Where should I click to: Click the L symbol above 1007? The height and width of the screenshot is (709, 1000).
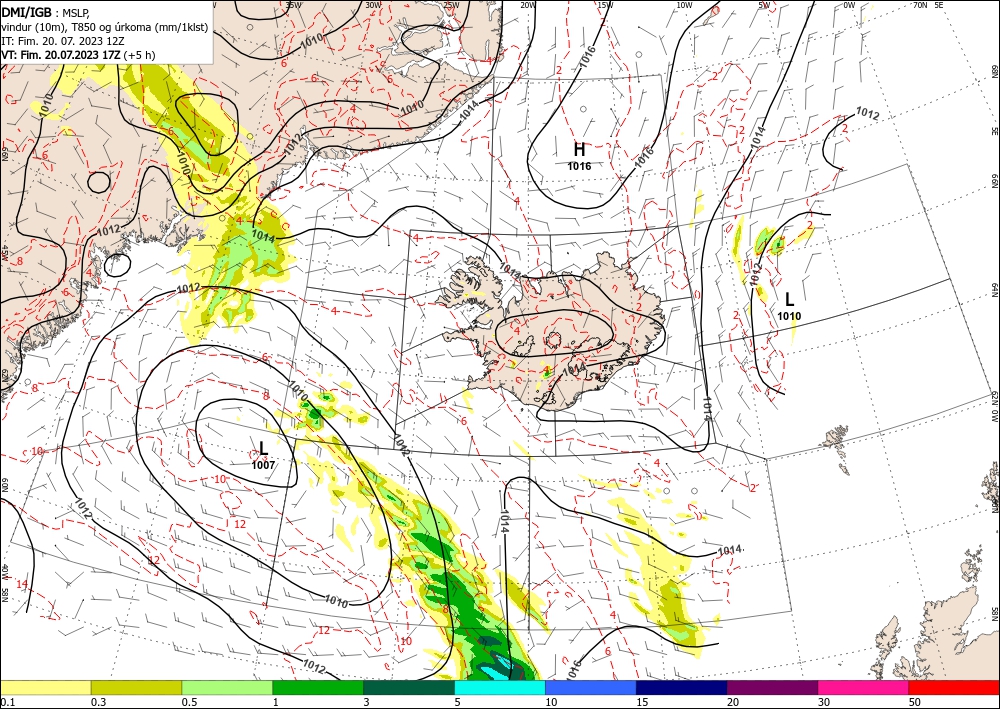263,448
